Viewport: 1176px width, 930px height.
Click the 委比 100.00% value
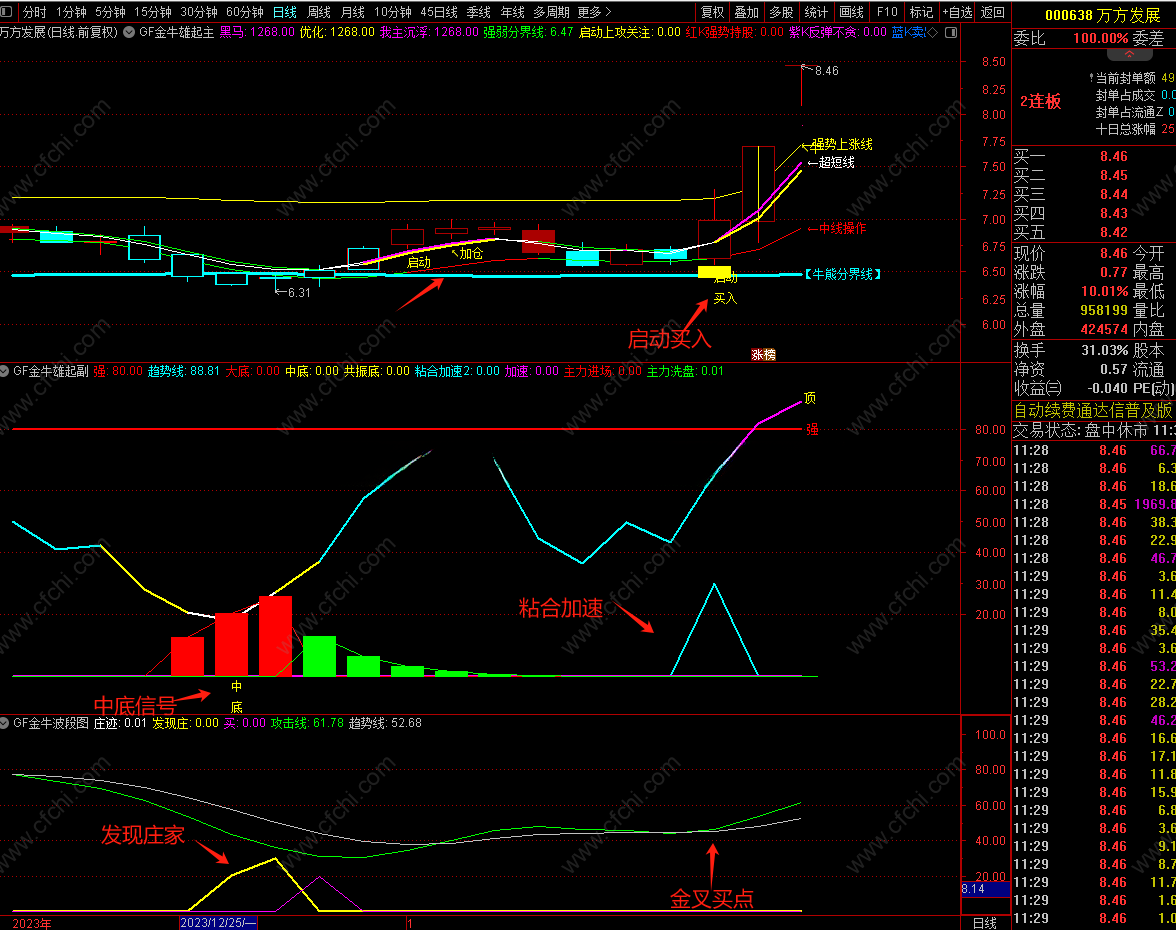(x=1100, y=38)
